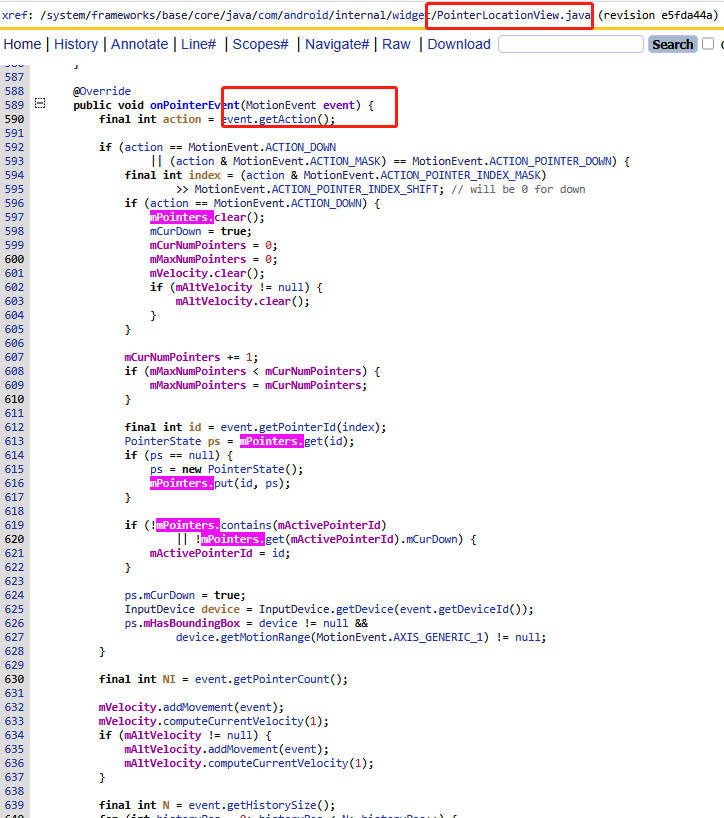Image resolution: width=724 pixels, height=818 pixels.
Task: Click PointerLocationView.java in the path
Action: point(513,15)
